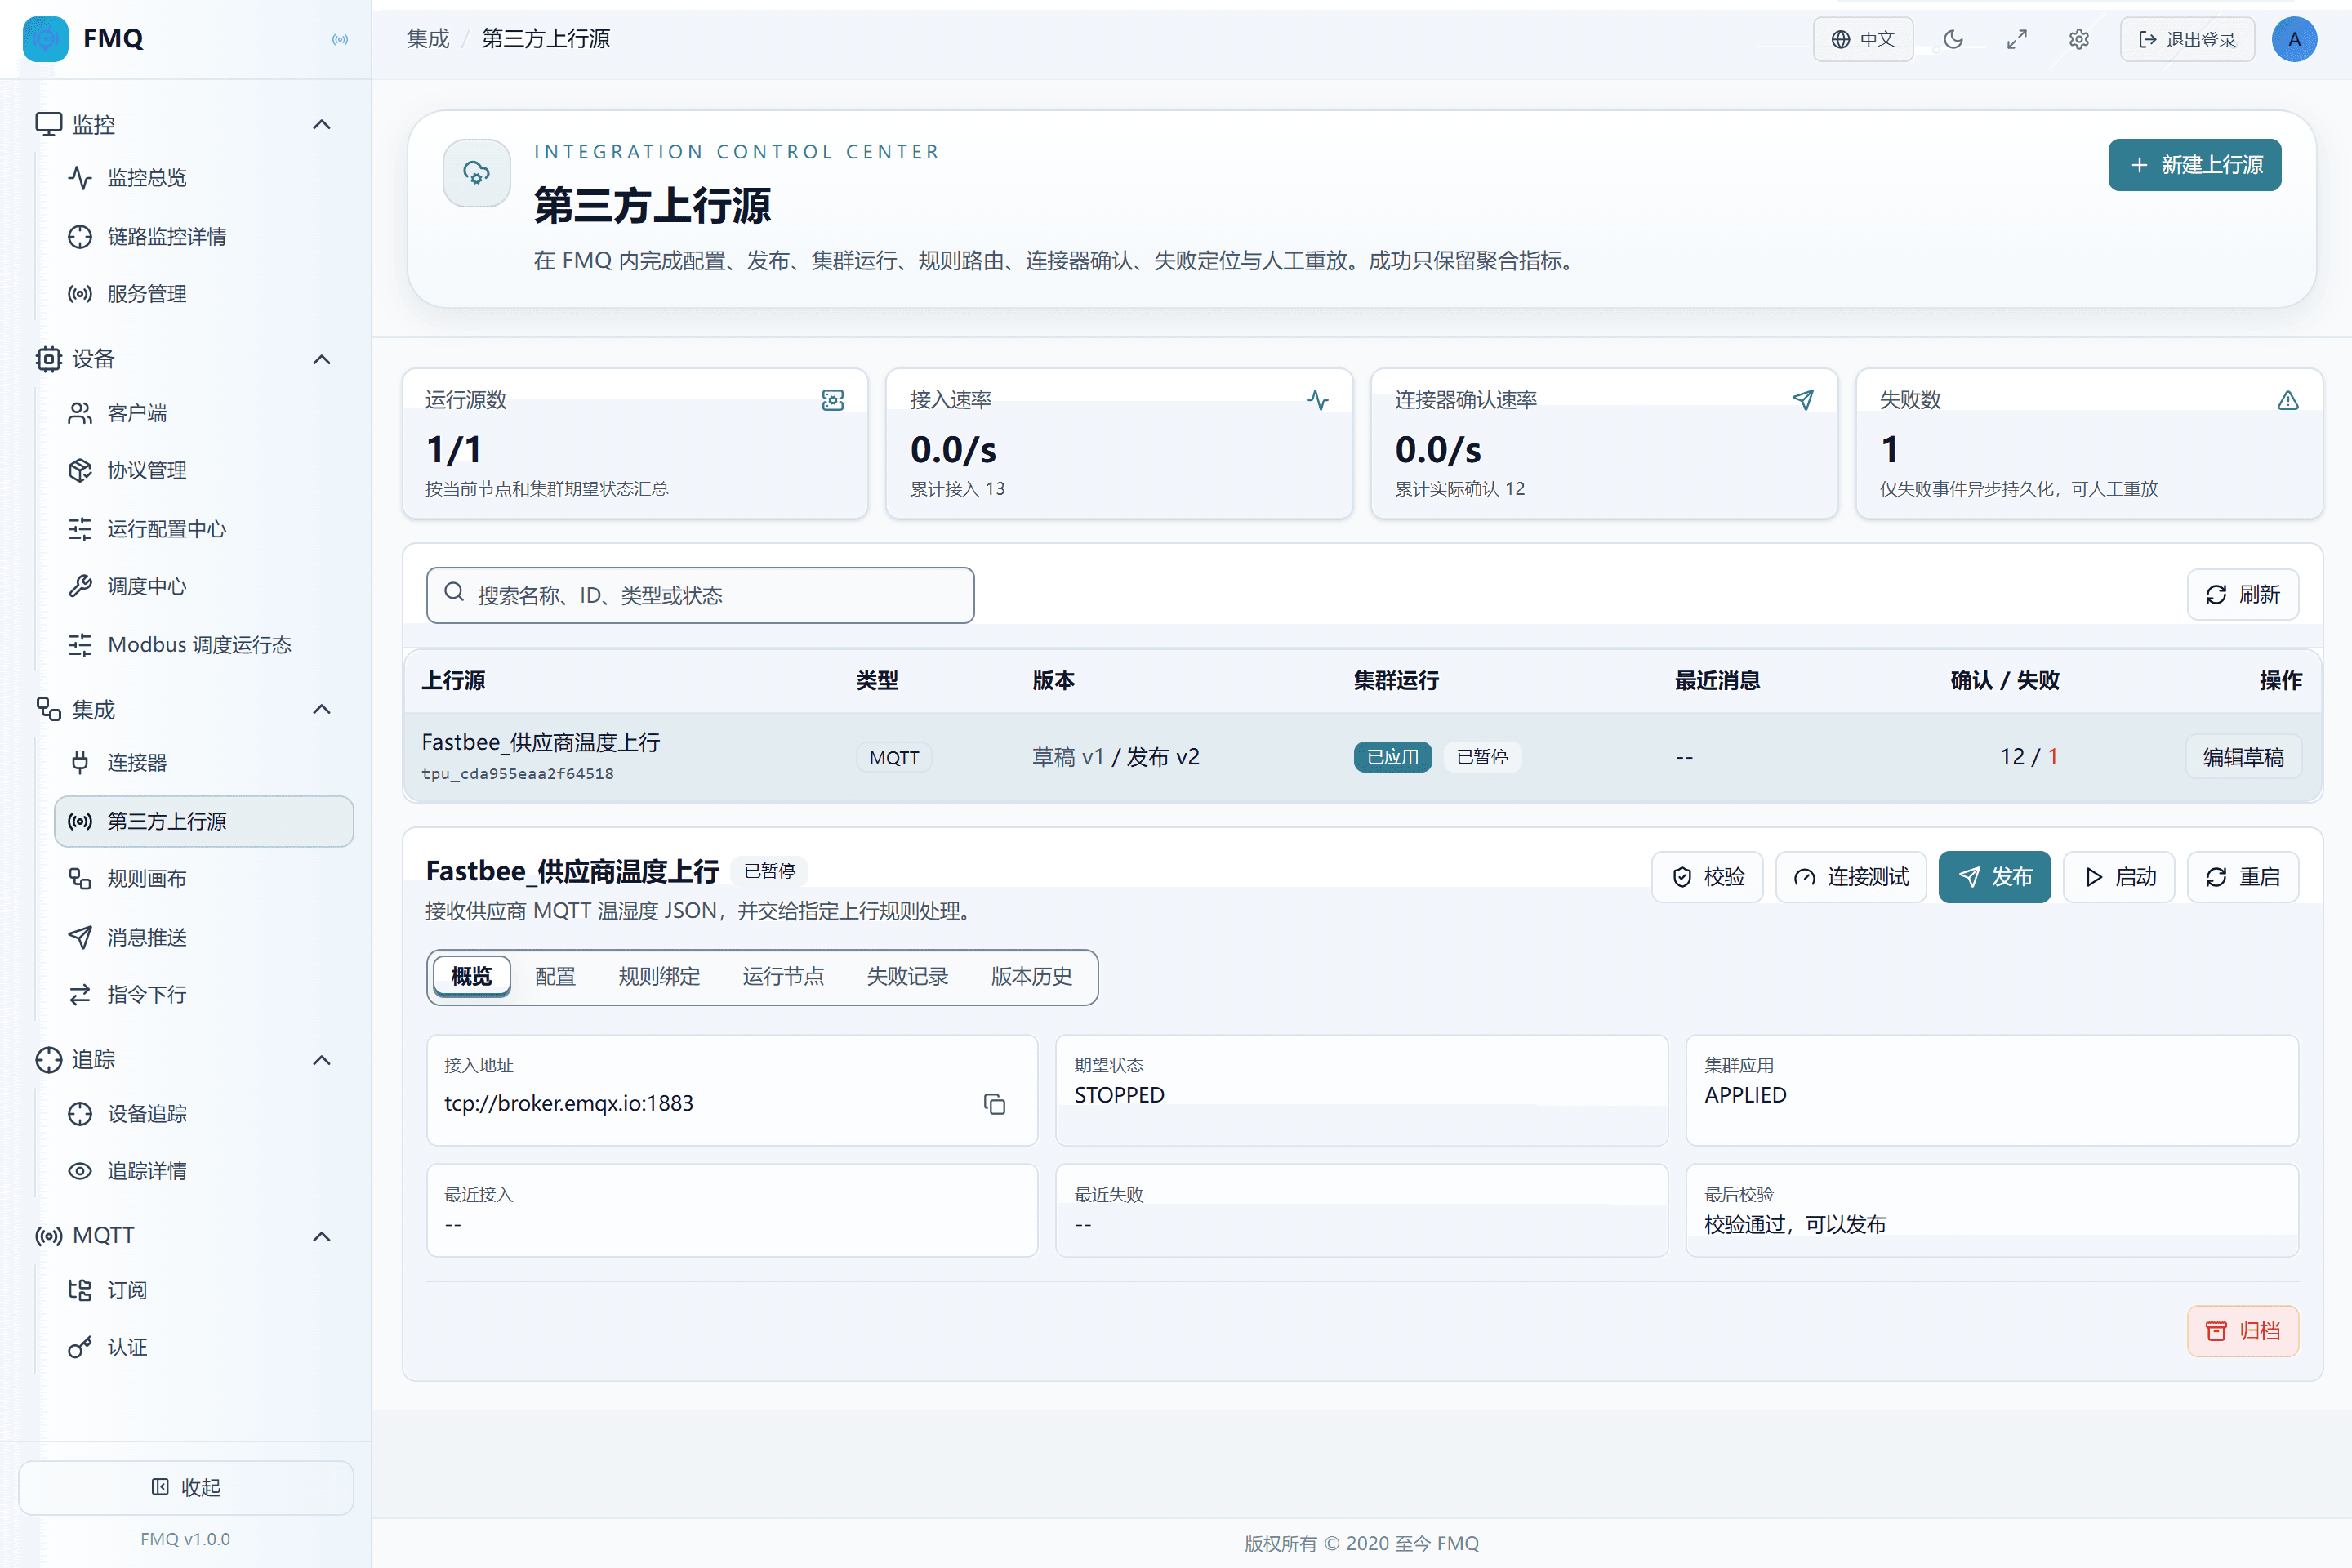Open the user avatar A
The height and width of the screenshot is (1568, 2352).
pos(2294,39)
